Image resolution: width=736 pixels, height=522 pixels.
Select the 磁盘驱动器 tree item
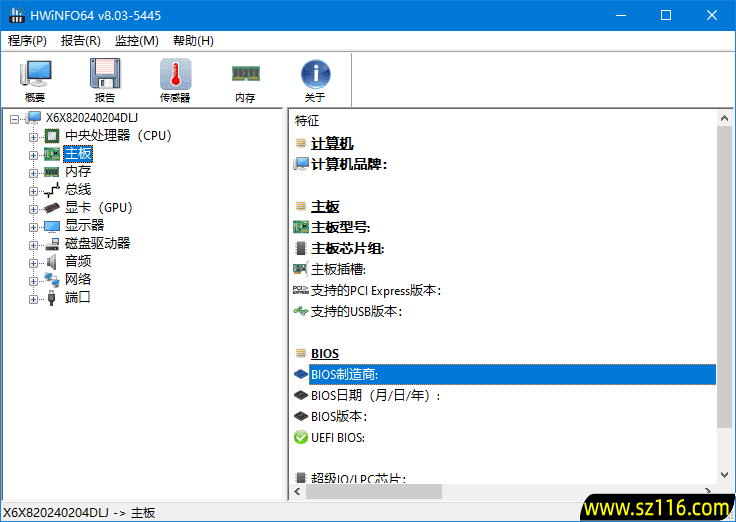[97, 243]
